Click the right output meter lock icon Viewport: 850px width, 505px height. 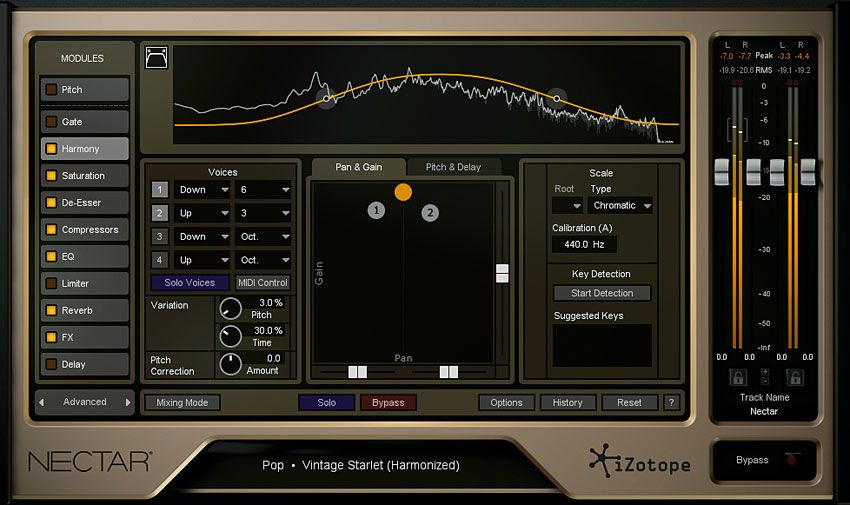click(x=794, y=377)
